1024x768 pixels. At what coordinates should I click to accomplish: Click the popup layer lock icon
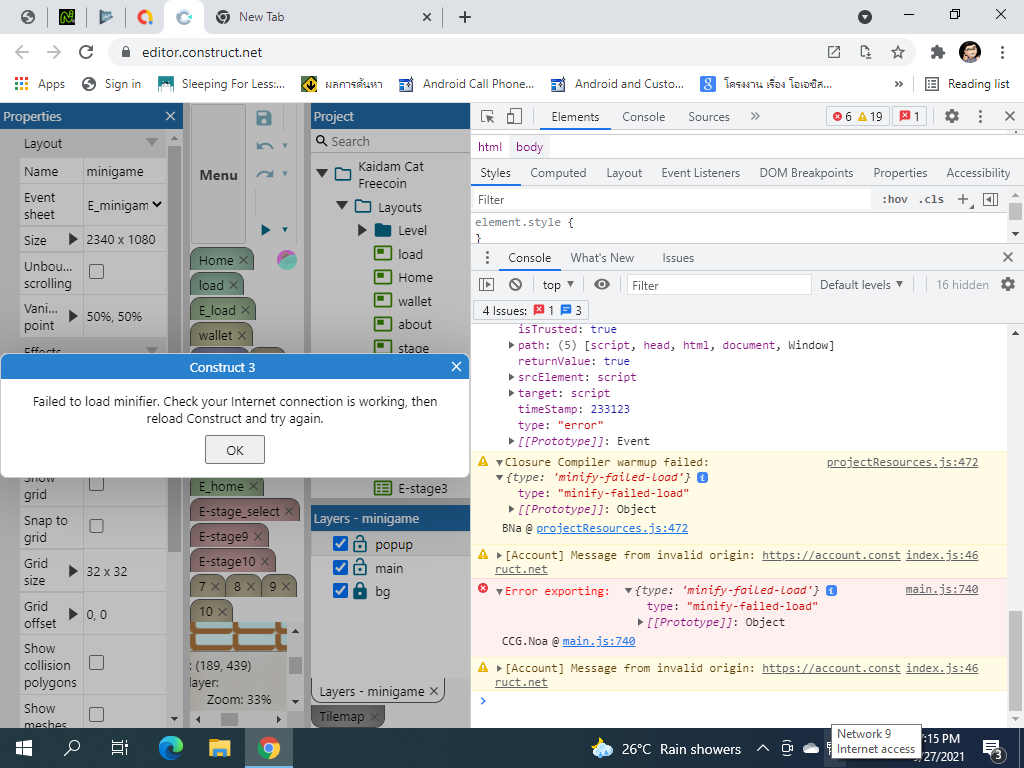click(360, 544)
